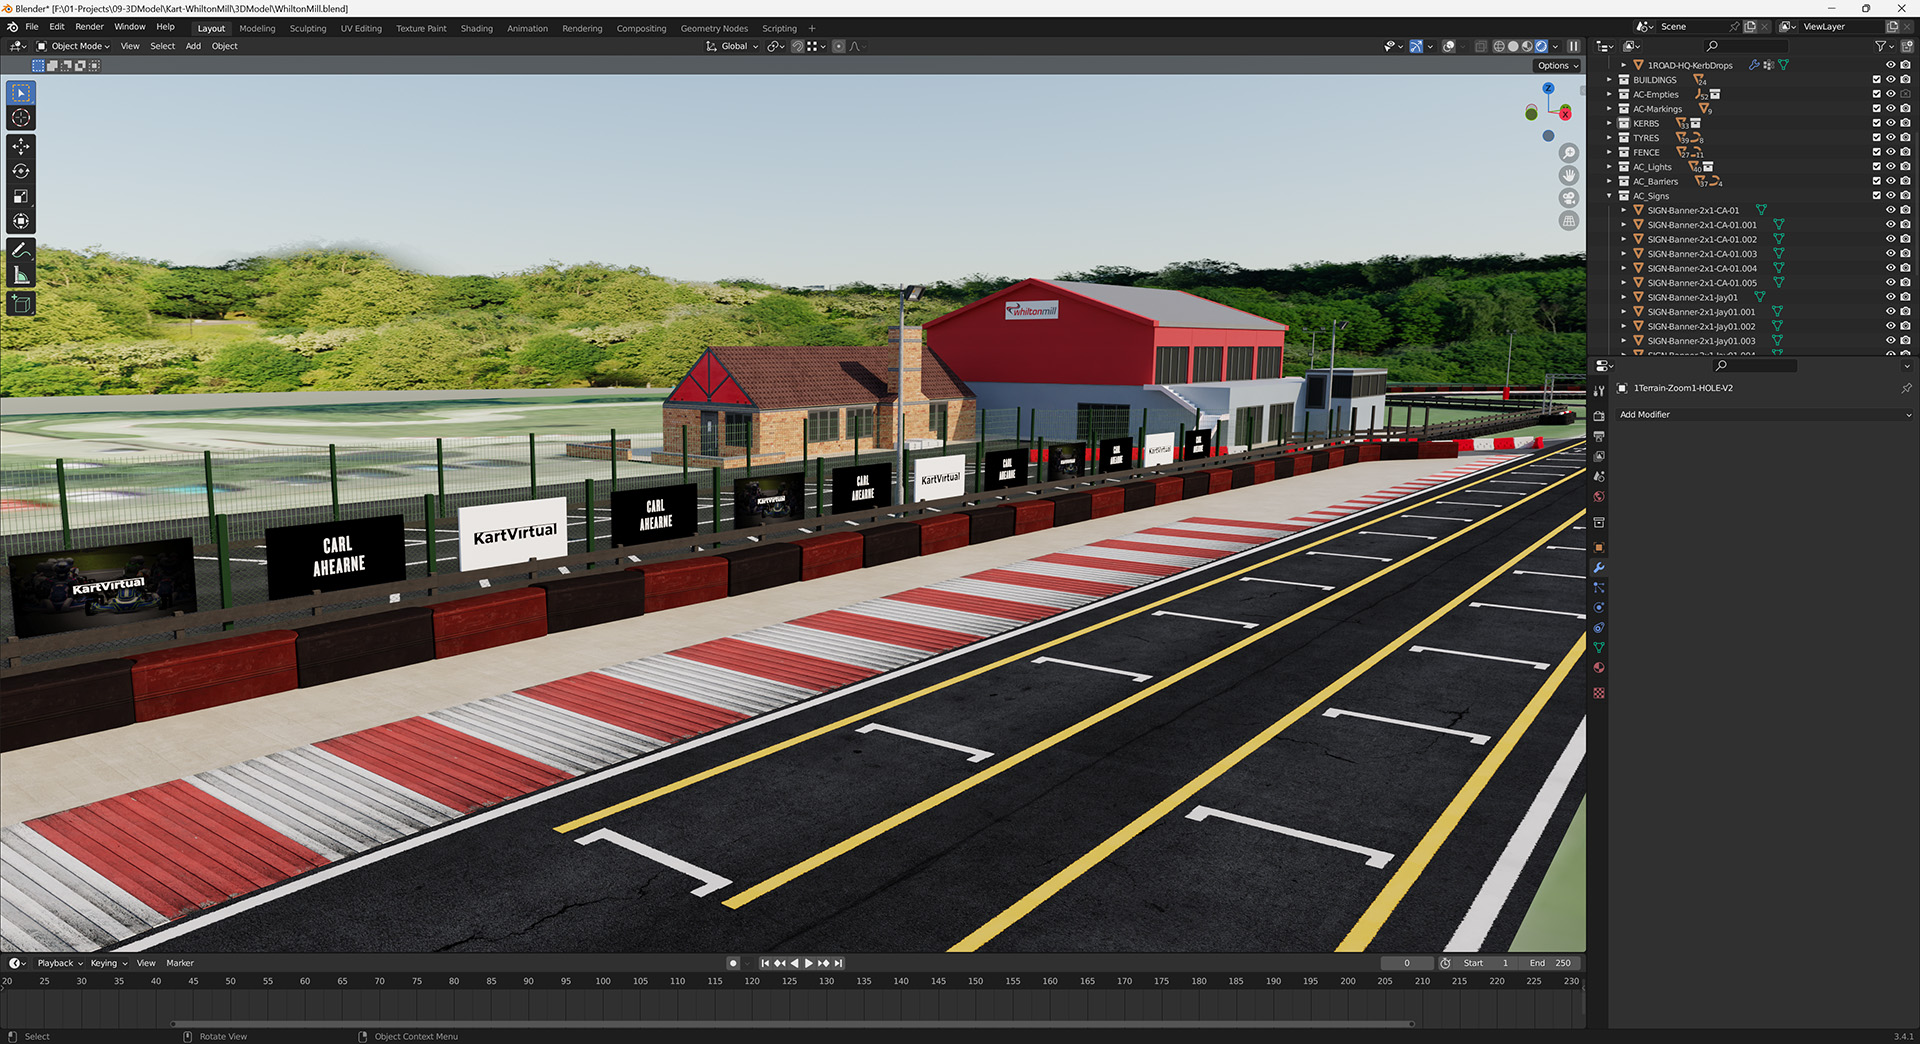Collapse the AC_Signs collection
The width and height of the screenshot is (1920, 1044).
[1609, 196]
